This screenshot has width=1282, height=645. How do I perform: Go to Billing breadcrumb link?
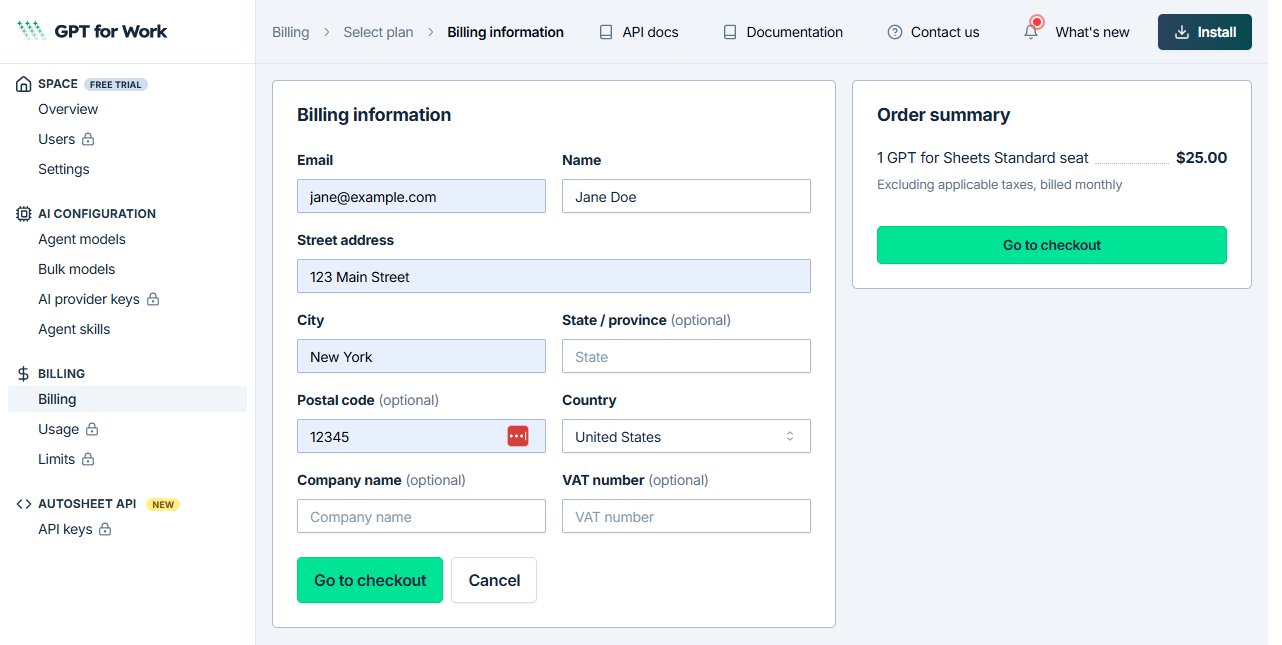click(290, 32)
